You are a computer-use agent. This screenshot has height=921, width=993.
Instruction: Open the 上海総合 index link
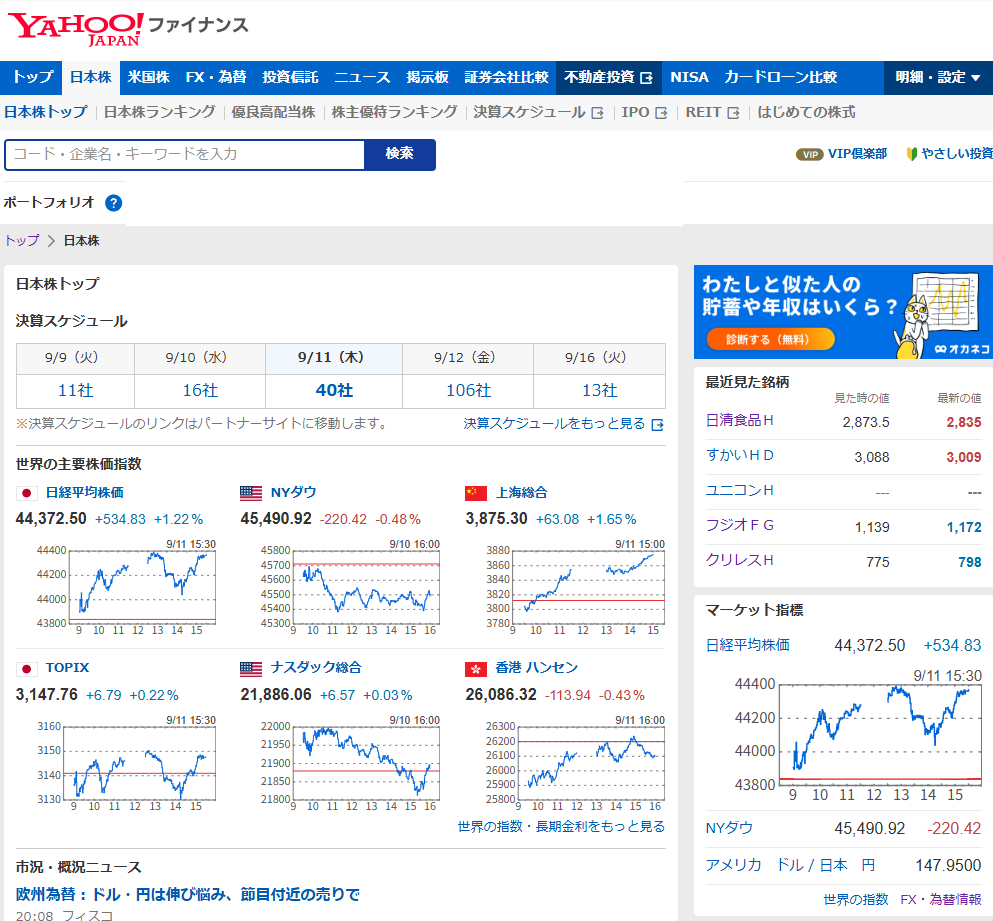coord(521,493)
